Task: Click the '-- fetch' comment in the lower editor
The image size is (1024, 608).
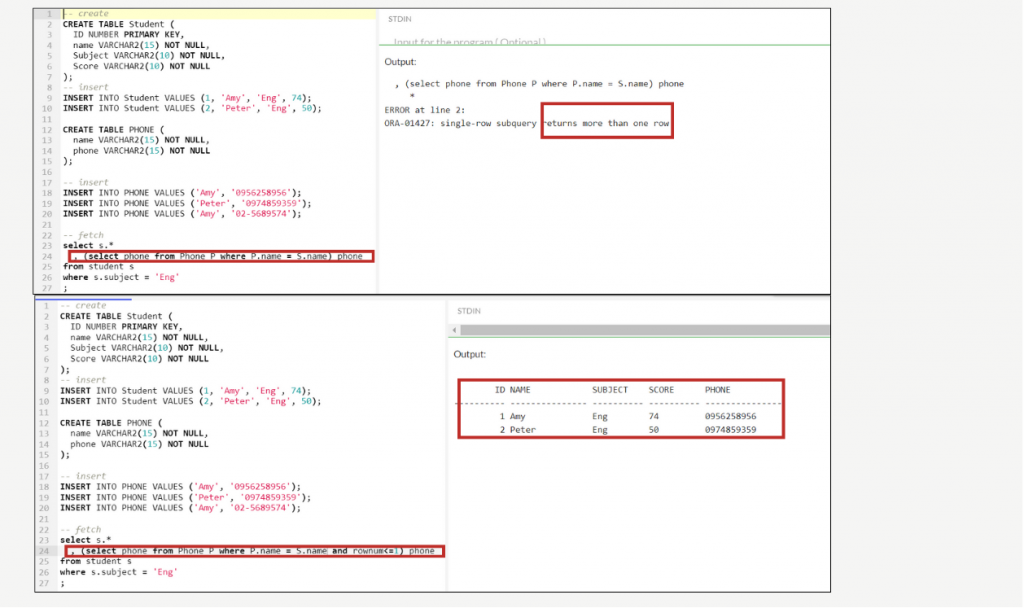Action: click(80, 530)
